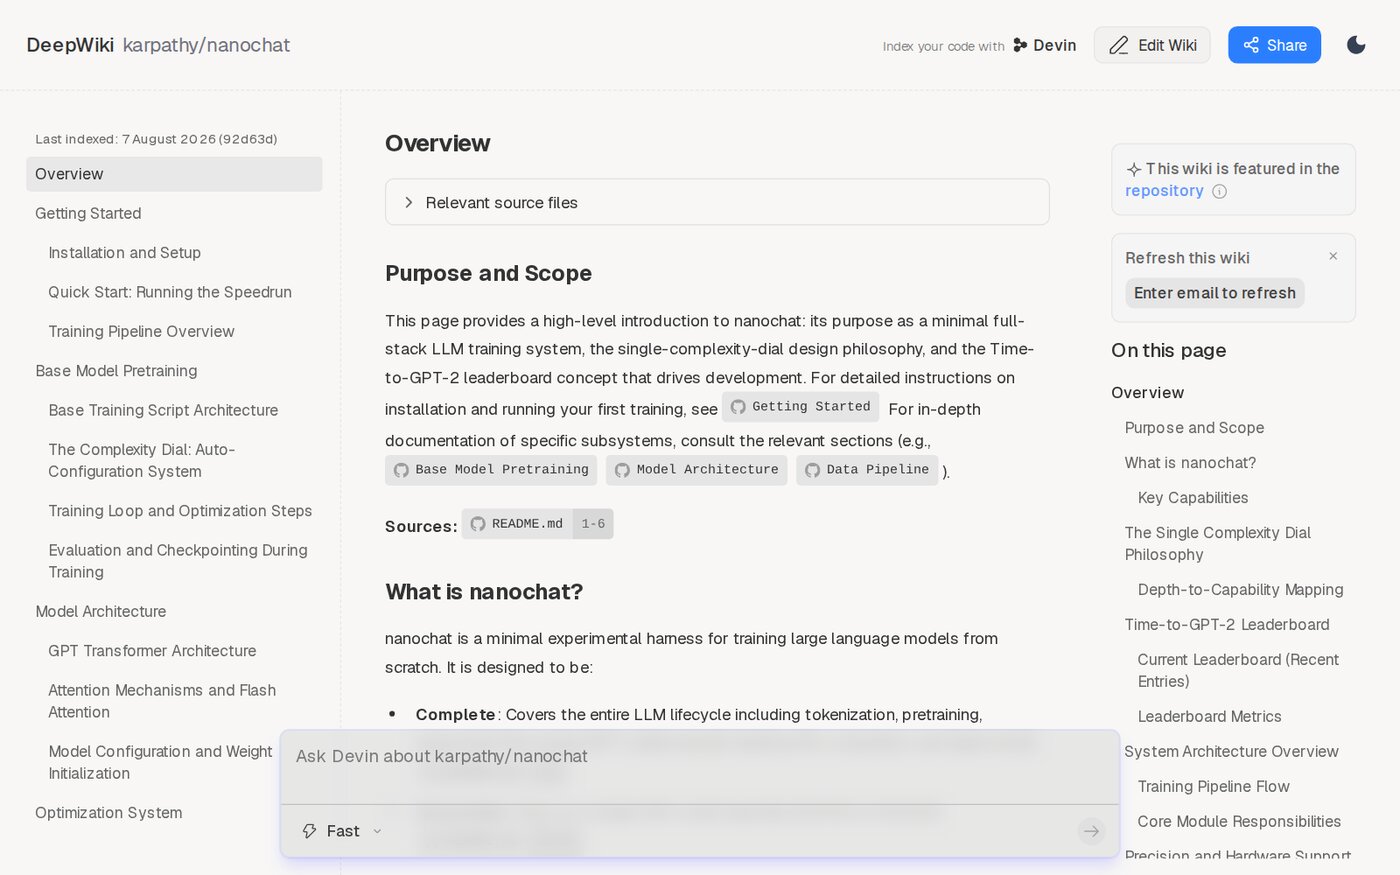Open Training Loop and Optimization Steps
Viewport: 1400px width, 875px height.
[180, 511]
